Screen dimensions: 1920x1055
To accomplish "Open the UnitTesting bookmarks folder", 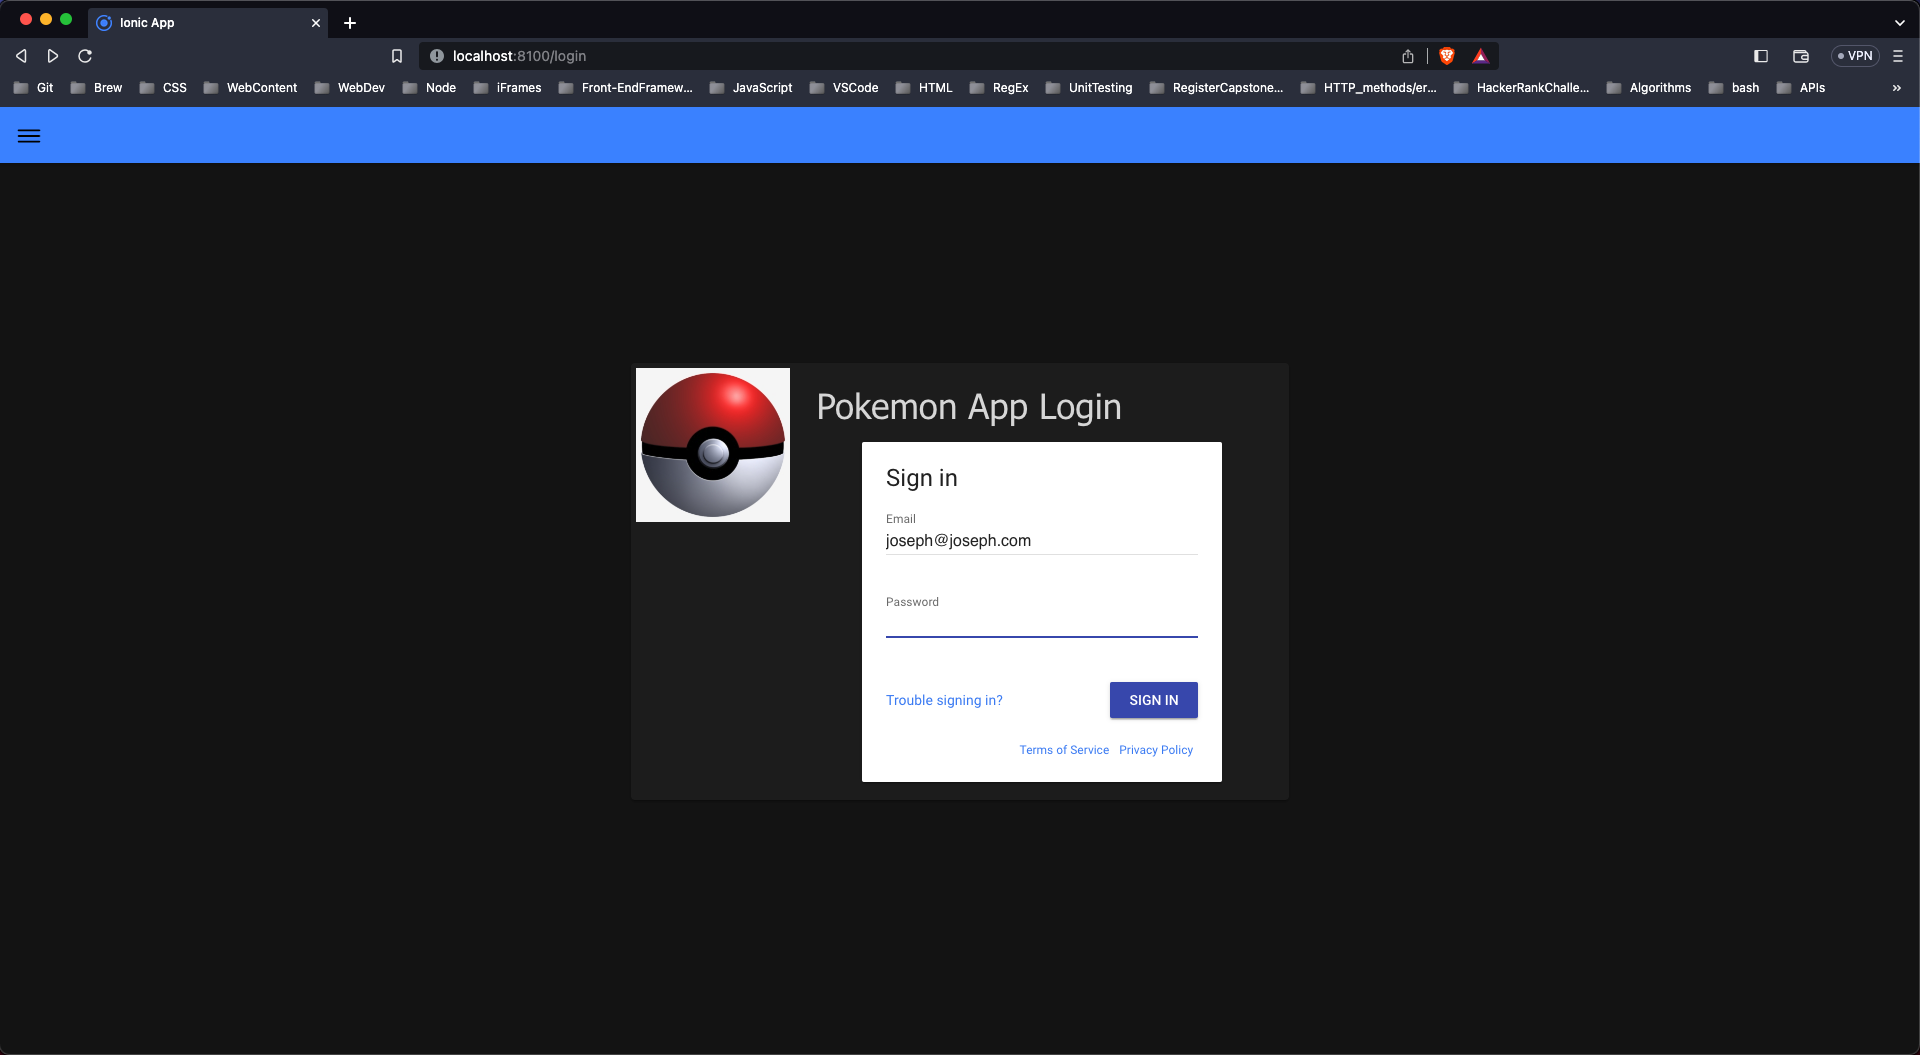I will click(1089, 88).
